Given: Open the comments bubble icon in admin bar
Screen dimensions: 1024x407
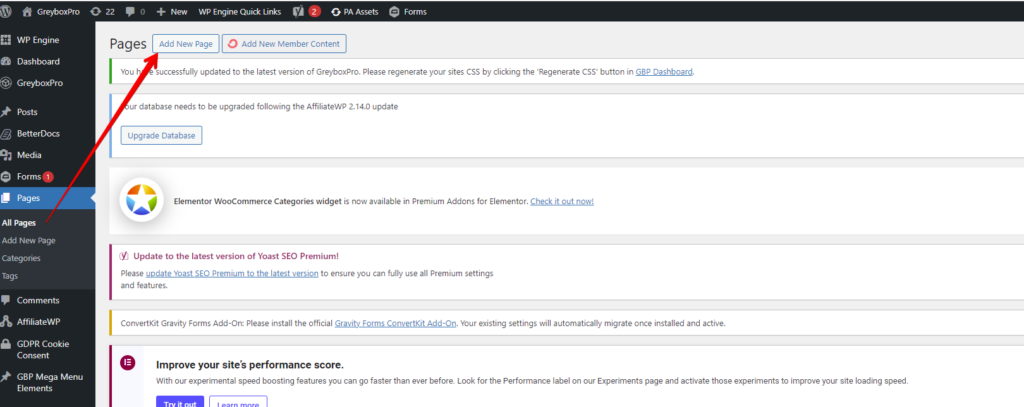Looking at the screenshot, I should point(131,12).
